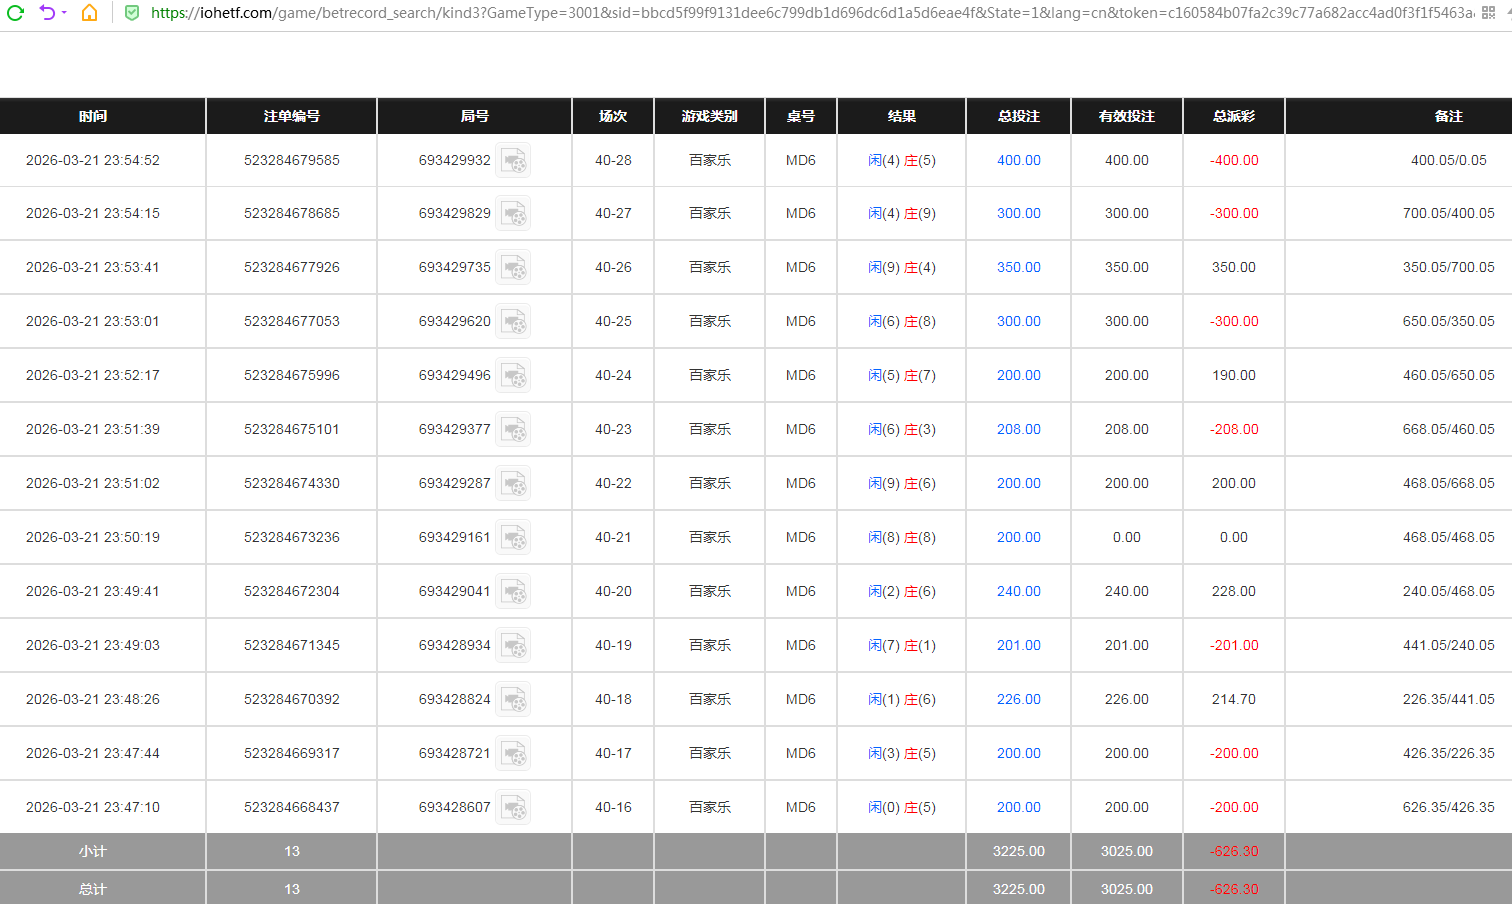Play replay icon for round 693429829
This screenshot has height=904, width=1512.
tap(514, 214)
